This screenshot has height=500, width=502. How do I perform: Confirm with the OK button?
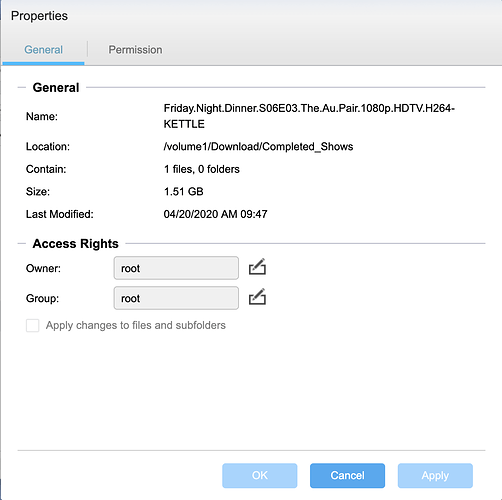click(260, 475)
